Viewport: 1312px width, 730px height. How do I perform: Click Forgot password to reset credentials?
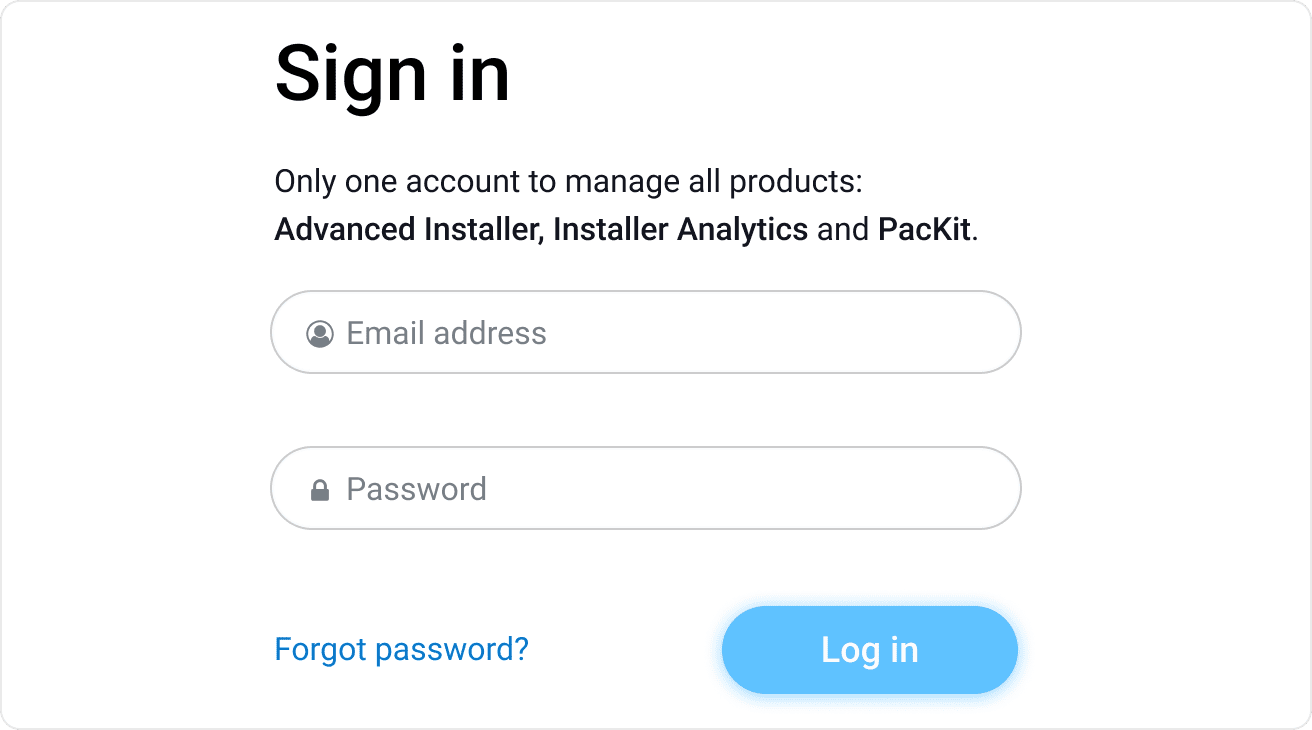click(401, 649)
